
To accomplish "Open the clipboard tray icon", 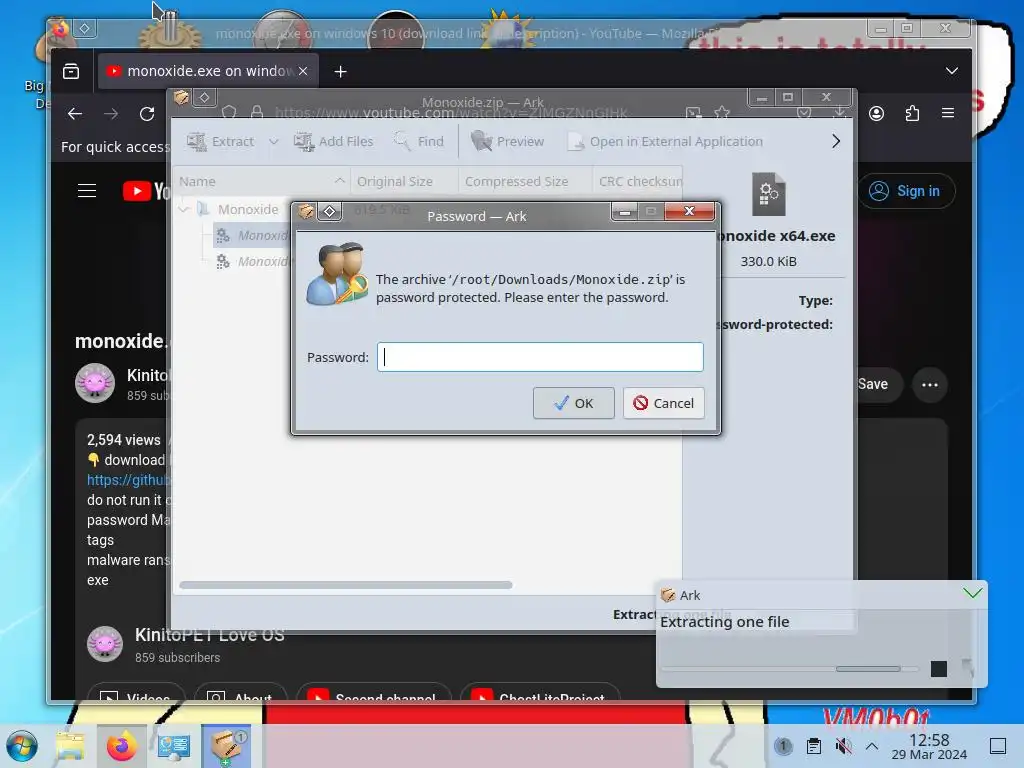I will (x=814, y=746).
